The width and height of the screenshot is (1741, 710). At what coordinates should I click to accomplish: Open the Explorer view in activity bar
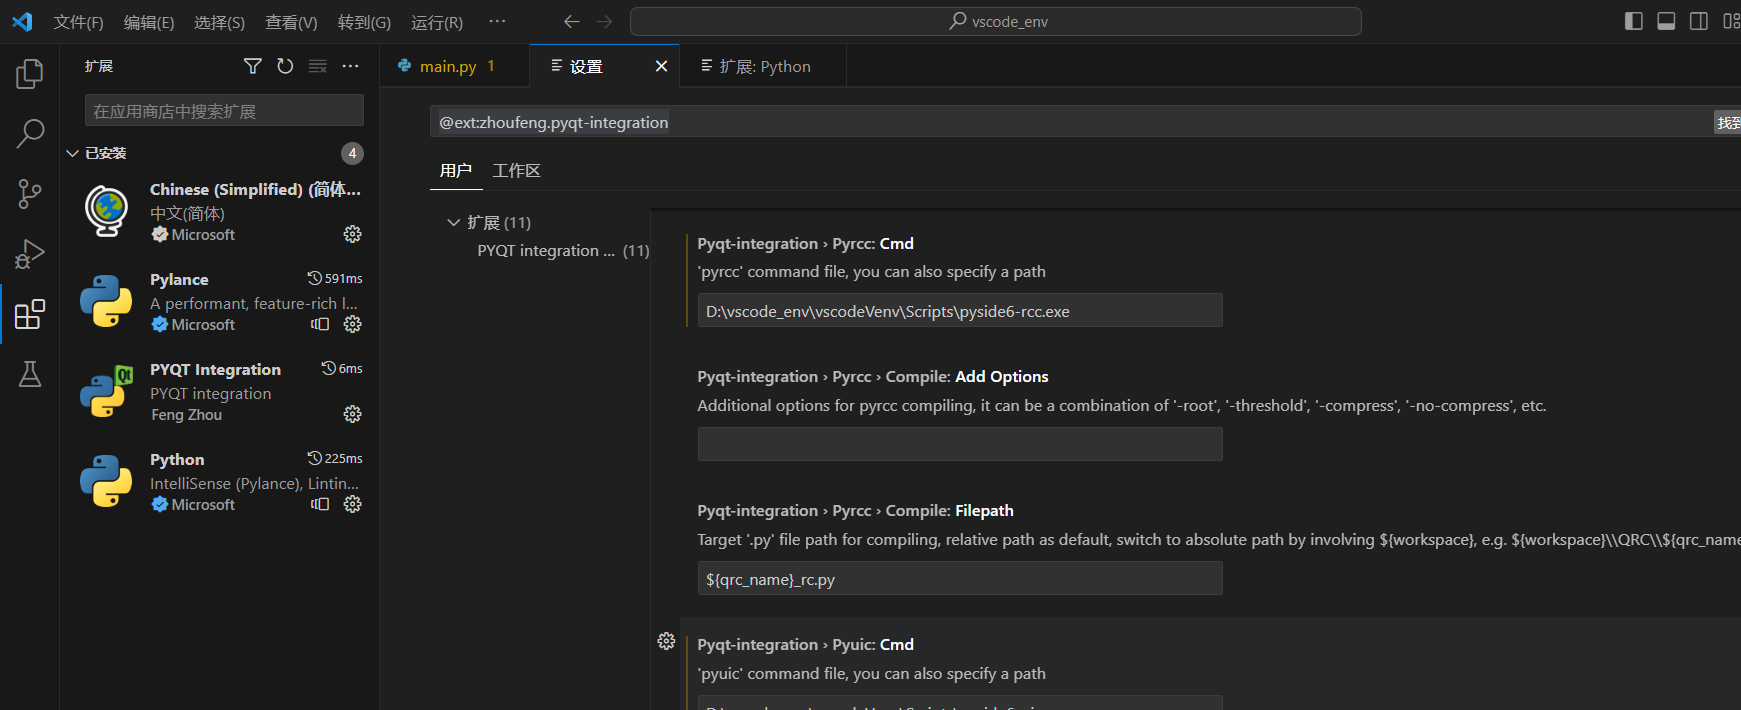[30, 74]
